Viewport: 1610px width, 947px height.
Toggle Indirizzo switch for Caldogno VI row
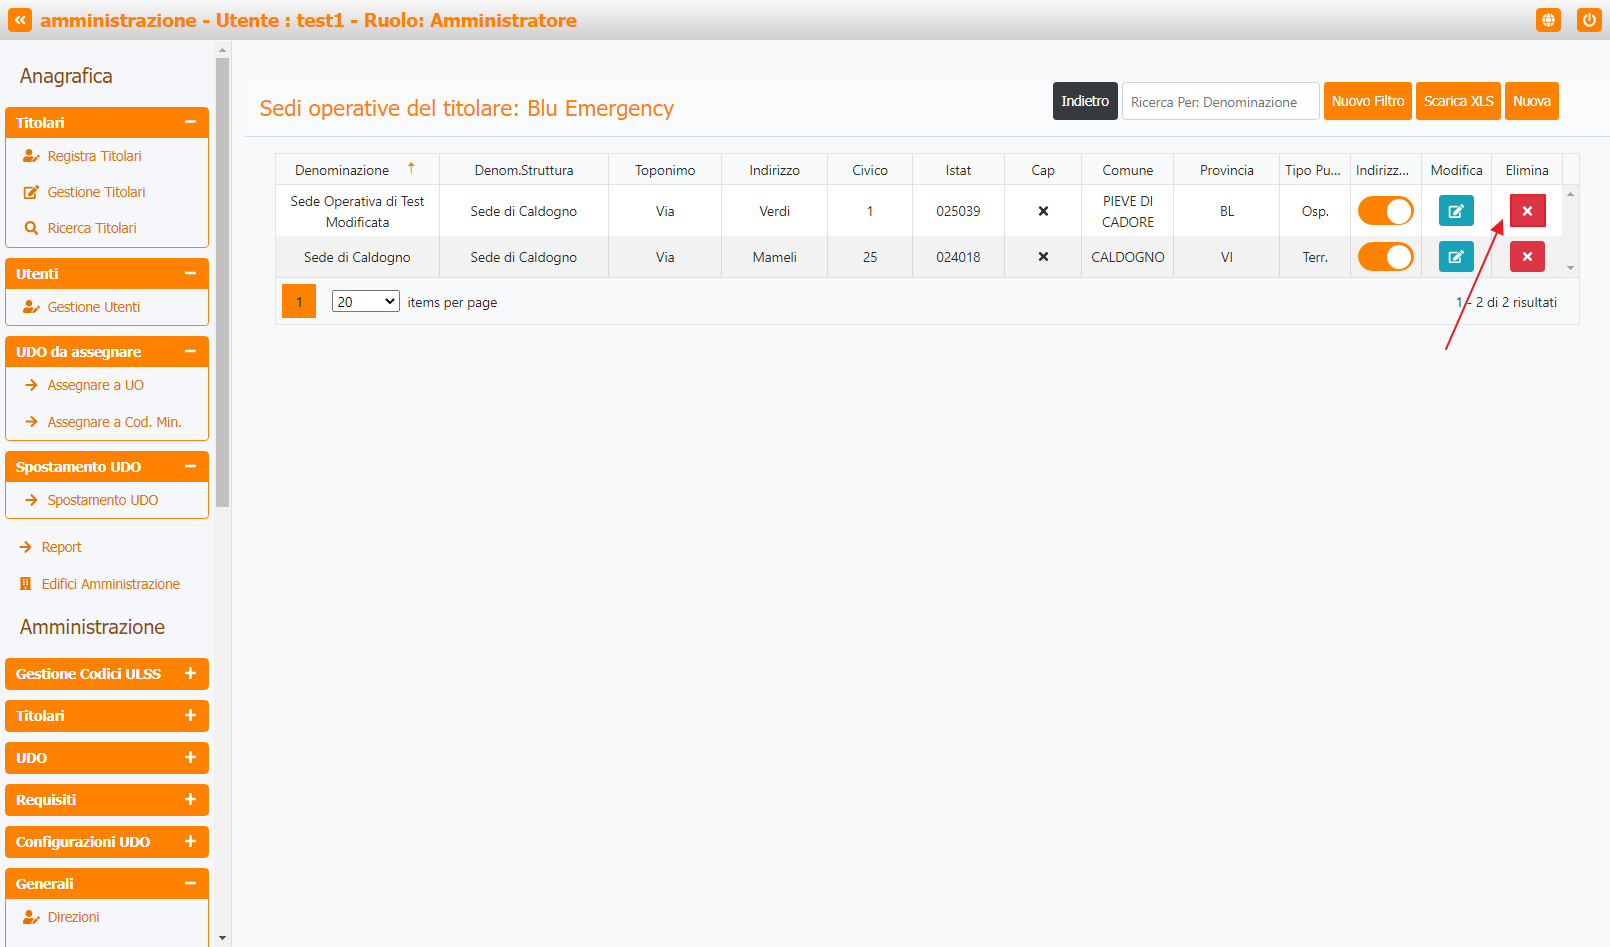(1385, 257)
